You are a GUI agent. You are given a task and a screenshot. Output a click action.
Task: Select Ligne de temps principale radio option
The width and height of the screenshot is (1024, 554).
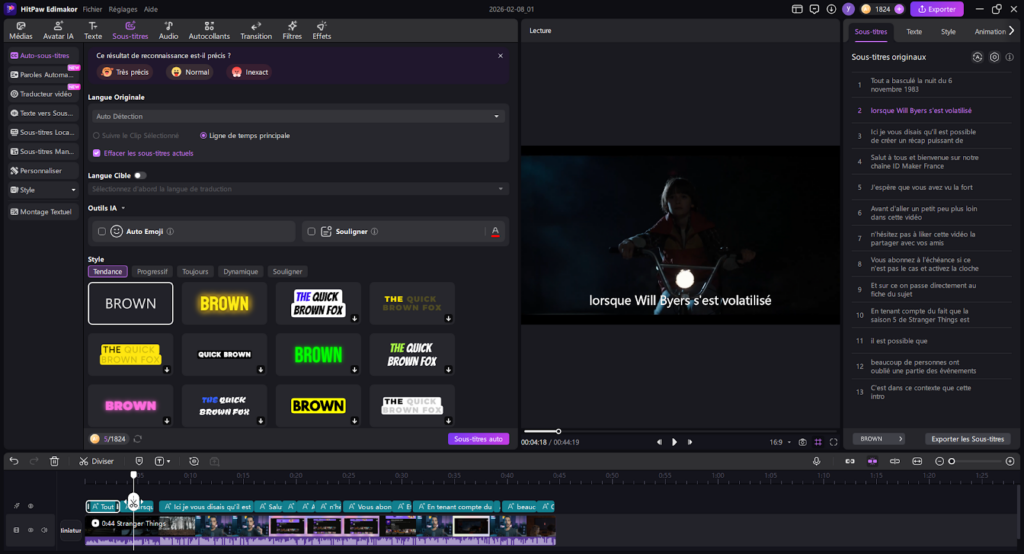click(x=204, y=135)
